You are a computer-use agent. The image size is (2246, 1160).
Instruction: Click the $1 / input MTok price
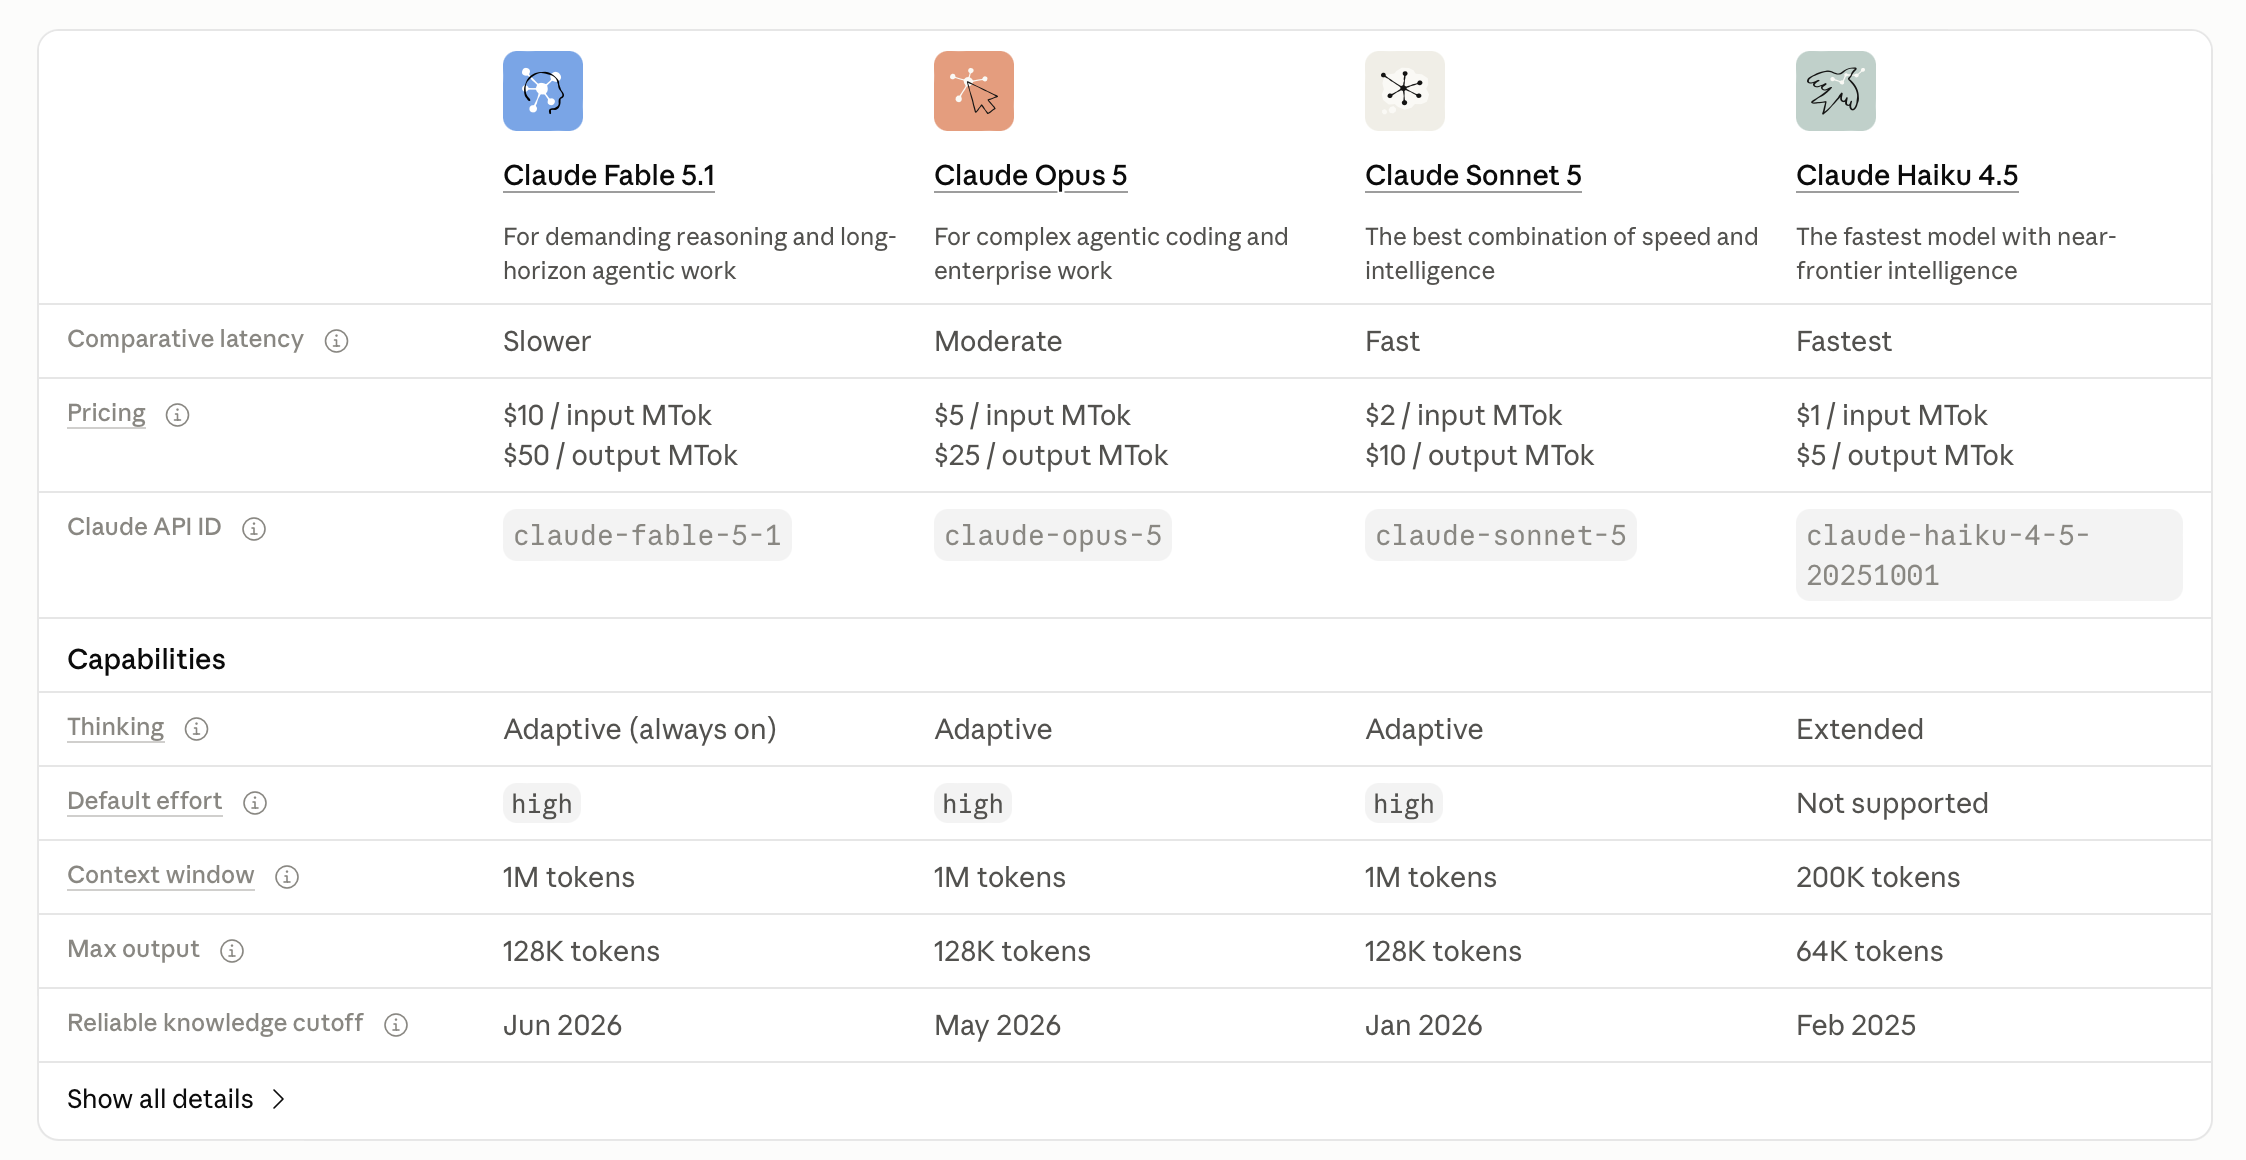pos(1892,415)
